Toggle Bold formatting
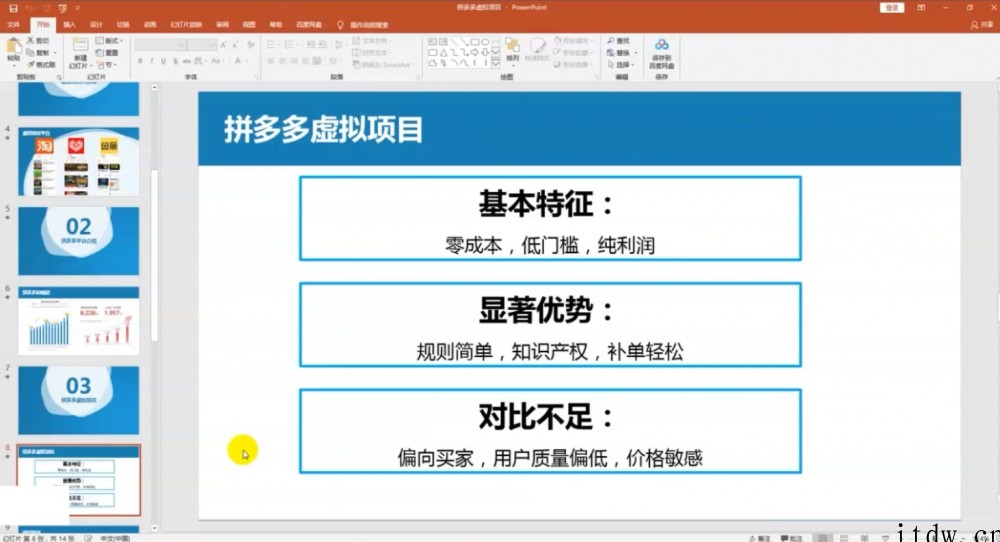The image size is (1000, 542). click(140, 61)
